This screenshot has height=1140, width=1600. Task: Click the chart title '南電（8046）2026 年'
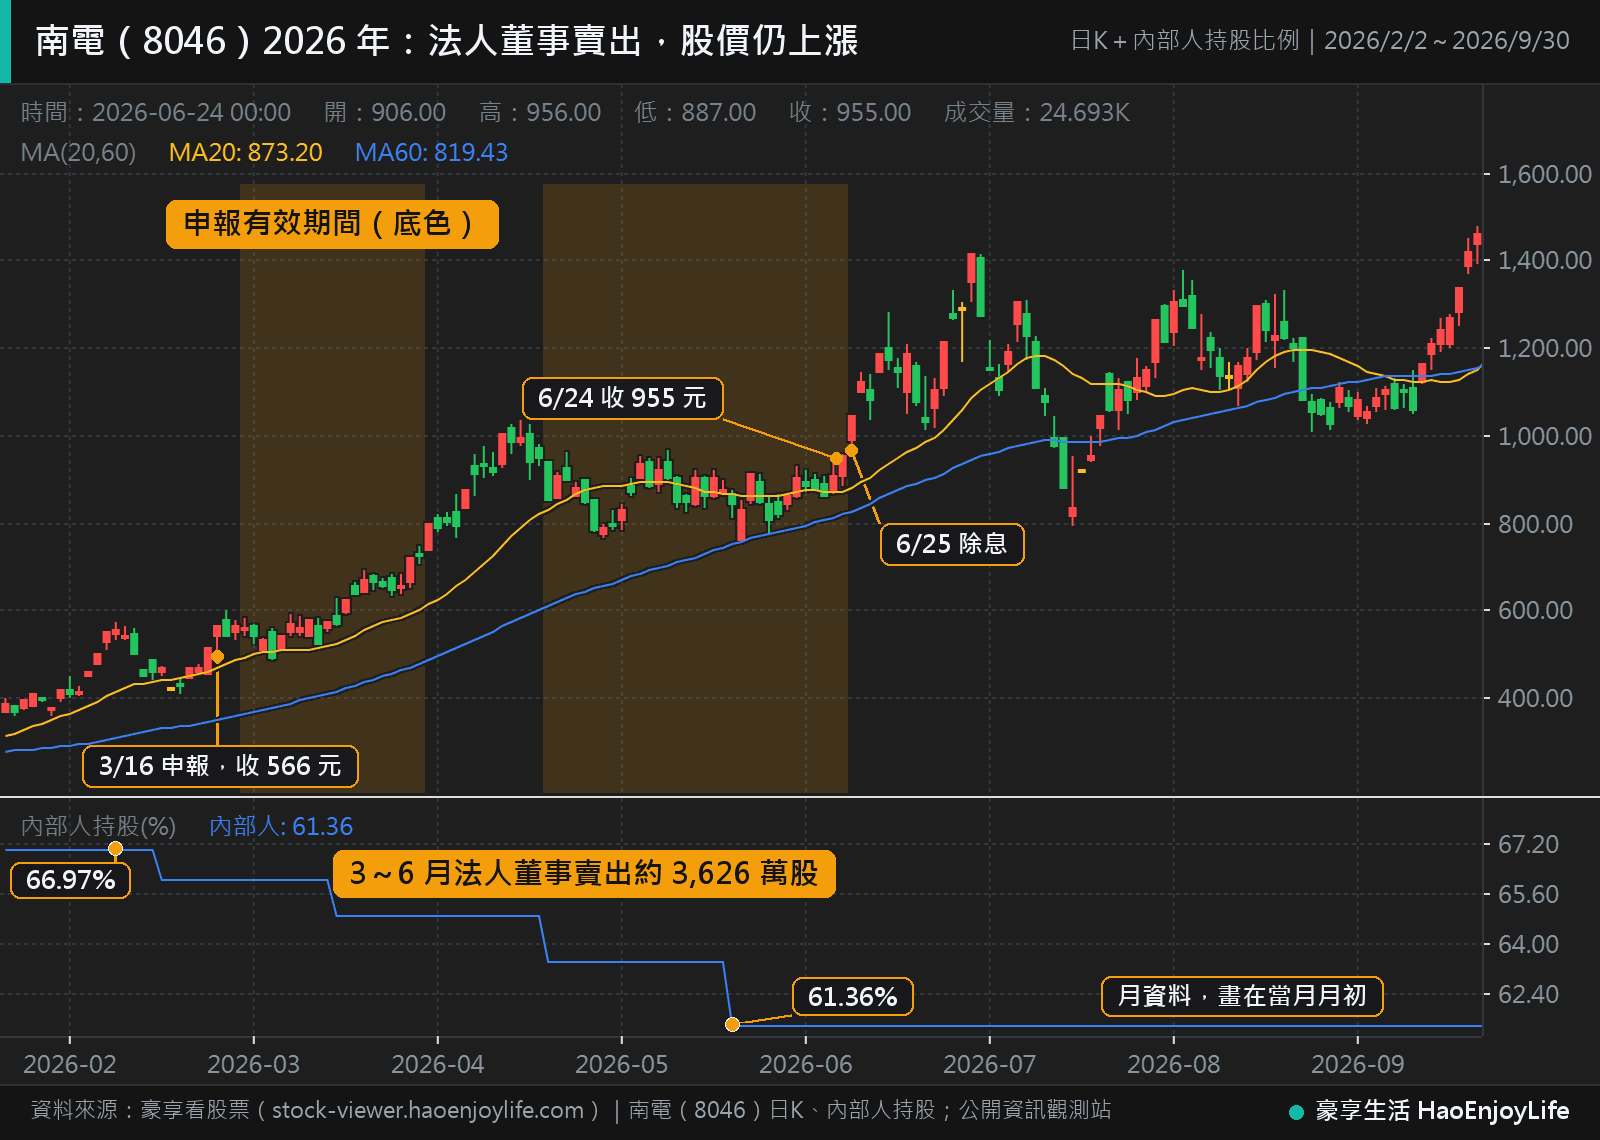point(213,41)
